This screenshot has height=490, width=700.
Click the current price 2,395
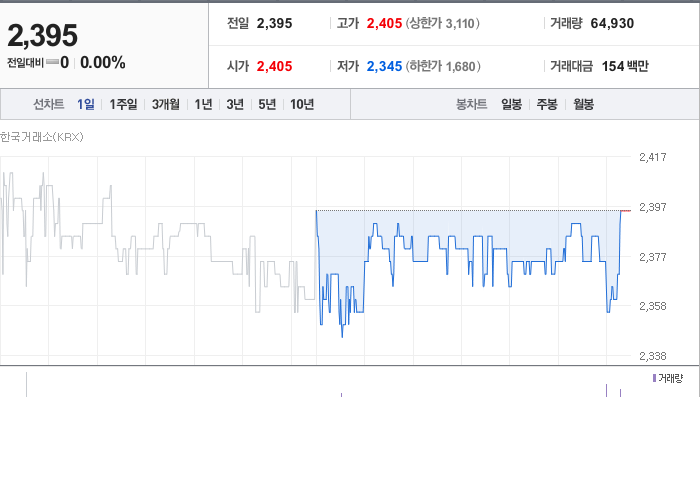coord(42,35)
